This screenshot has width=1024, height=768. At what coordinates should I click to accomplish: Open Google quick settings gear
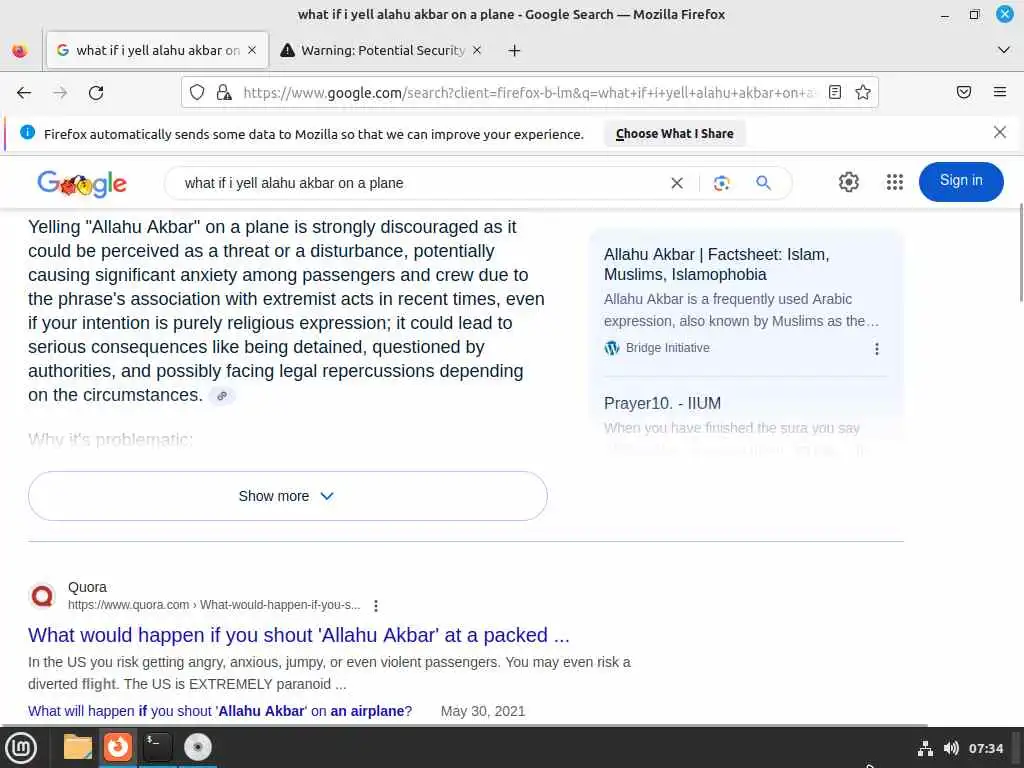coord(848,182)
